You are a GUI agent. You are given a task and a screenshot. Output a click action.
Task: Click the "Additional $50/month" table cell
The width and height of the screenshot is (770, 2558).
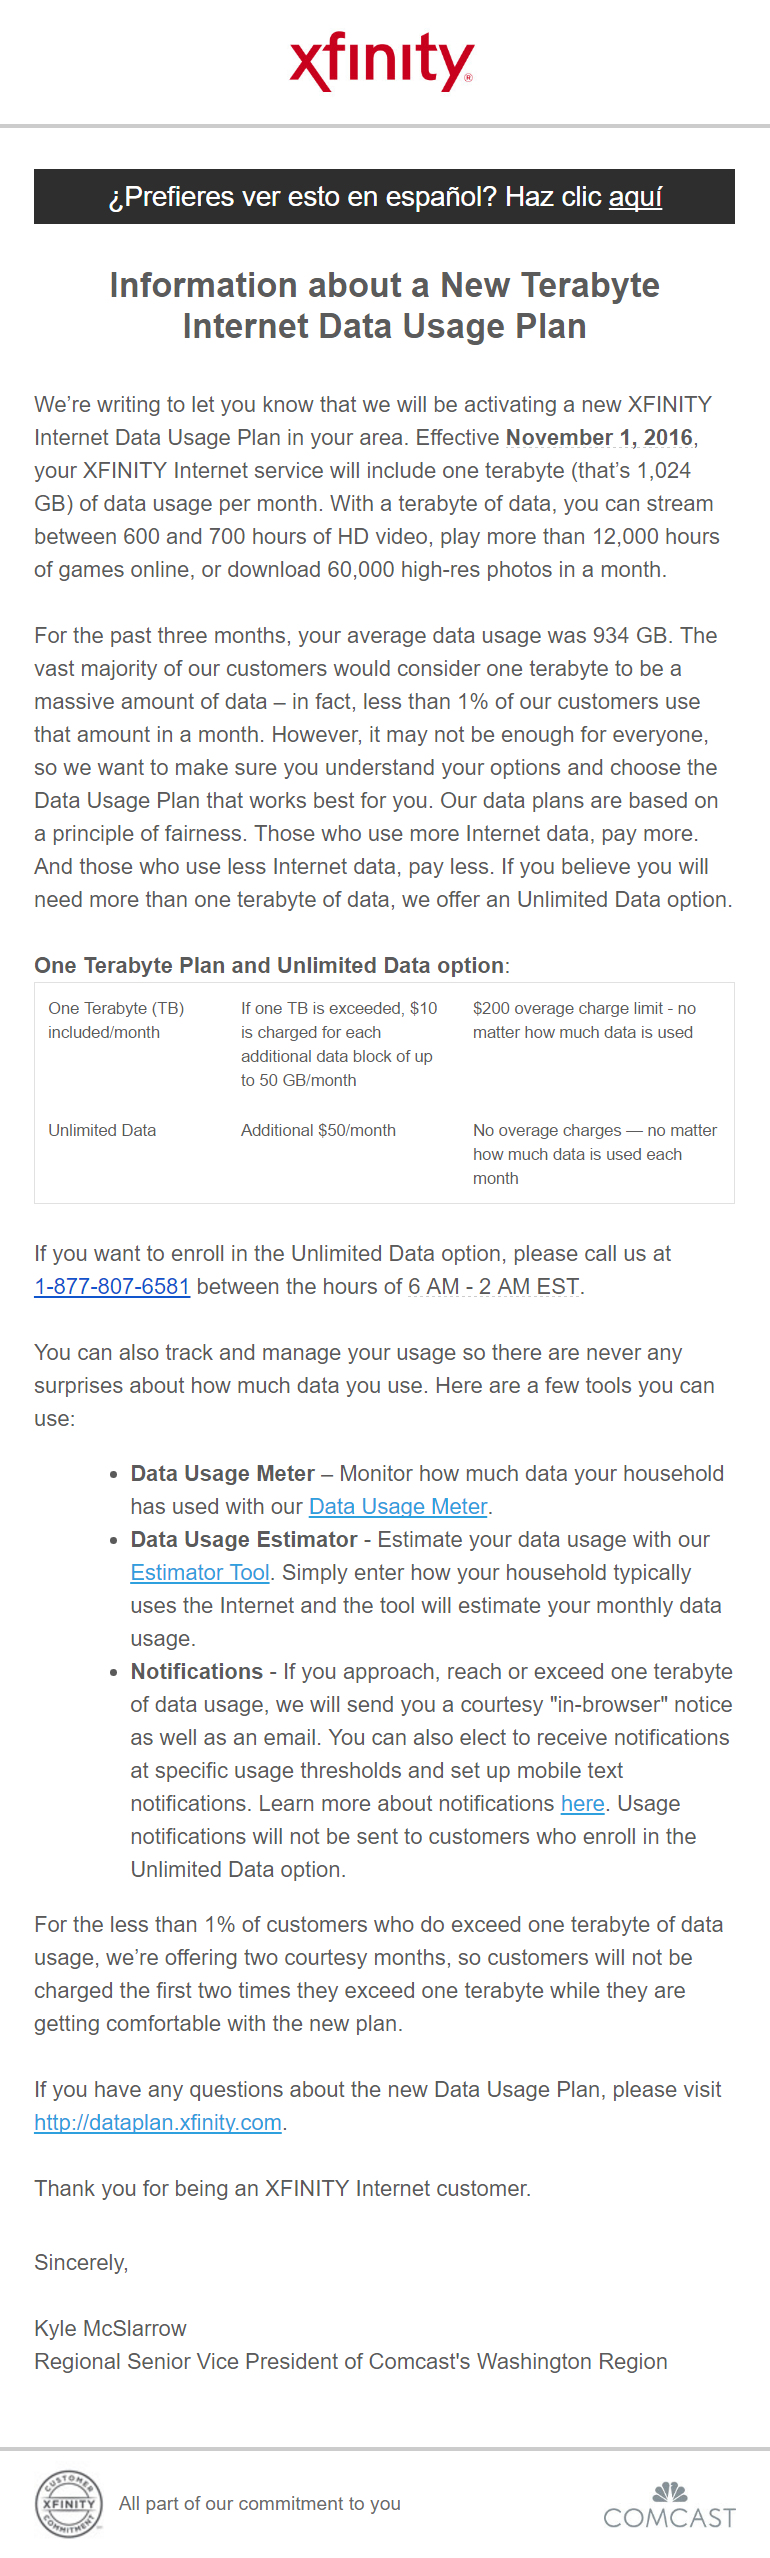[318, 1130]
